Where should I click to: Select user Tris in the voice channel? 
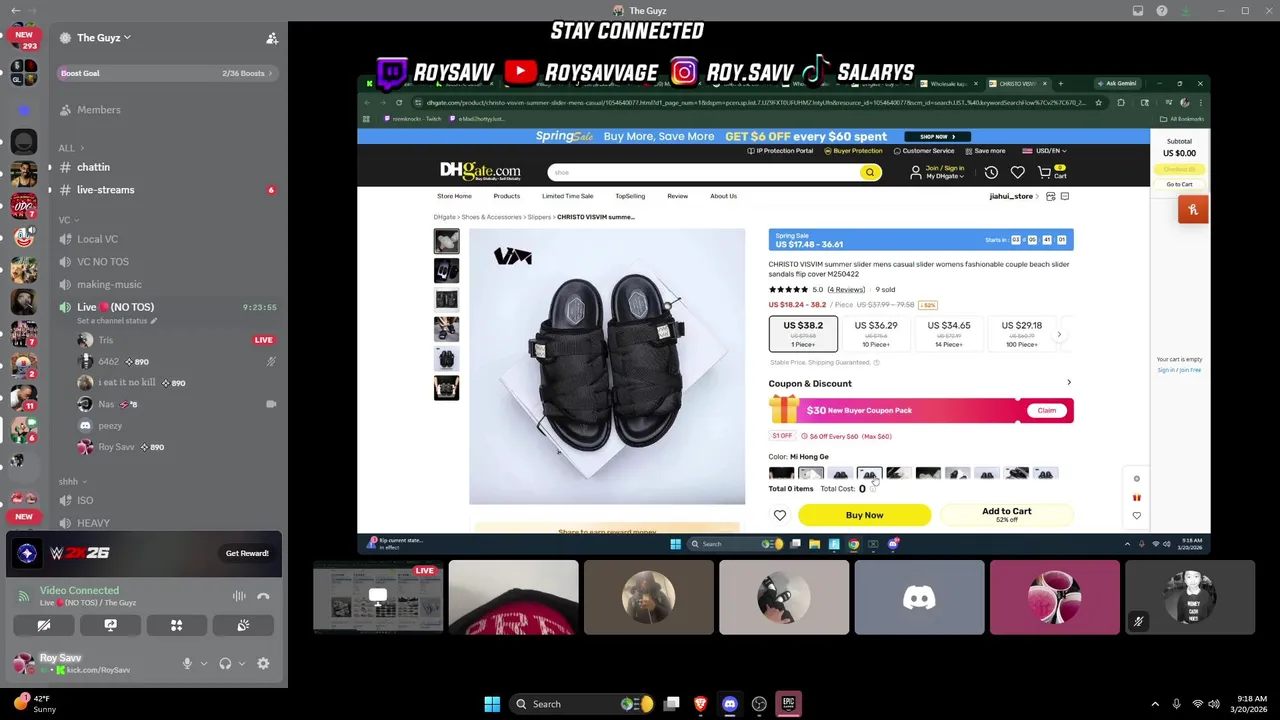pyautogui.click(x=105, y=340)
